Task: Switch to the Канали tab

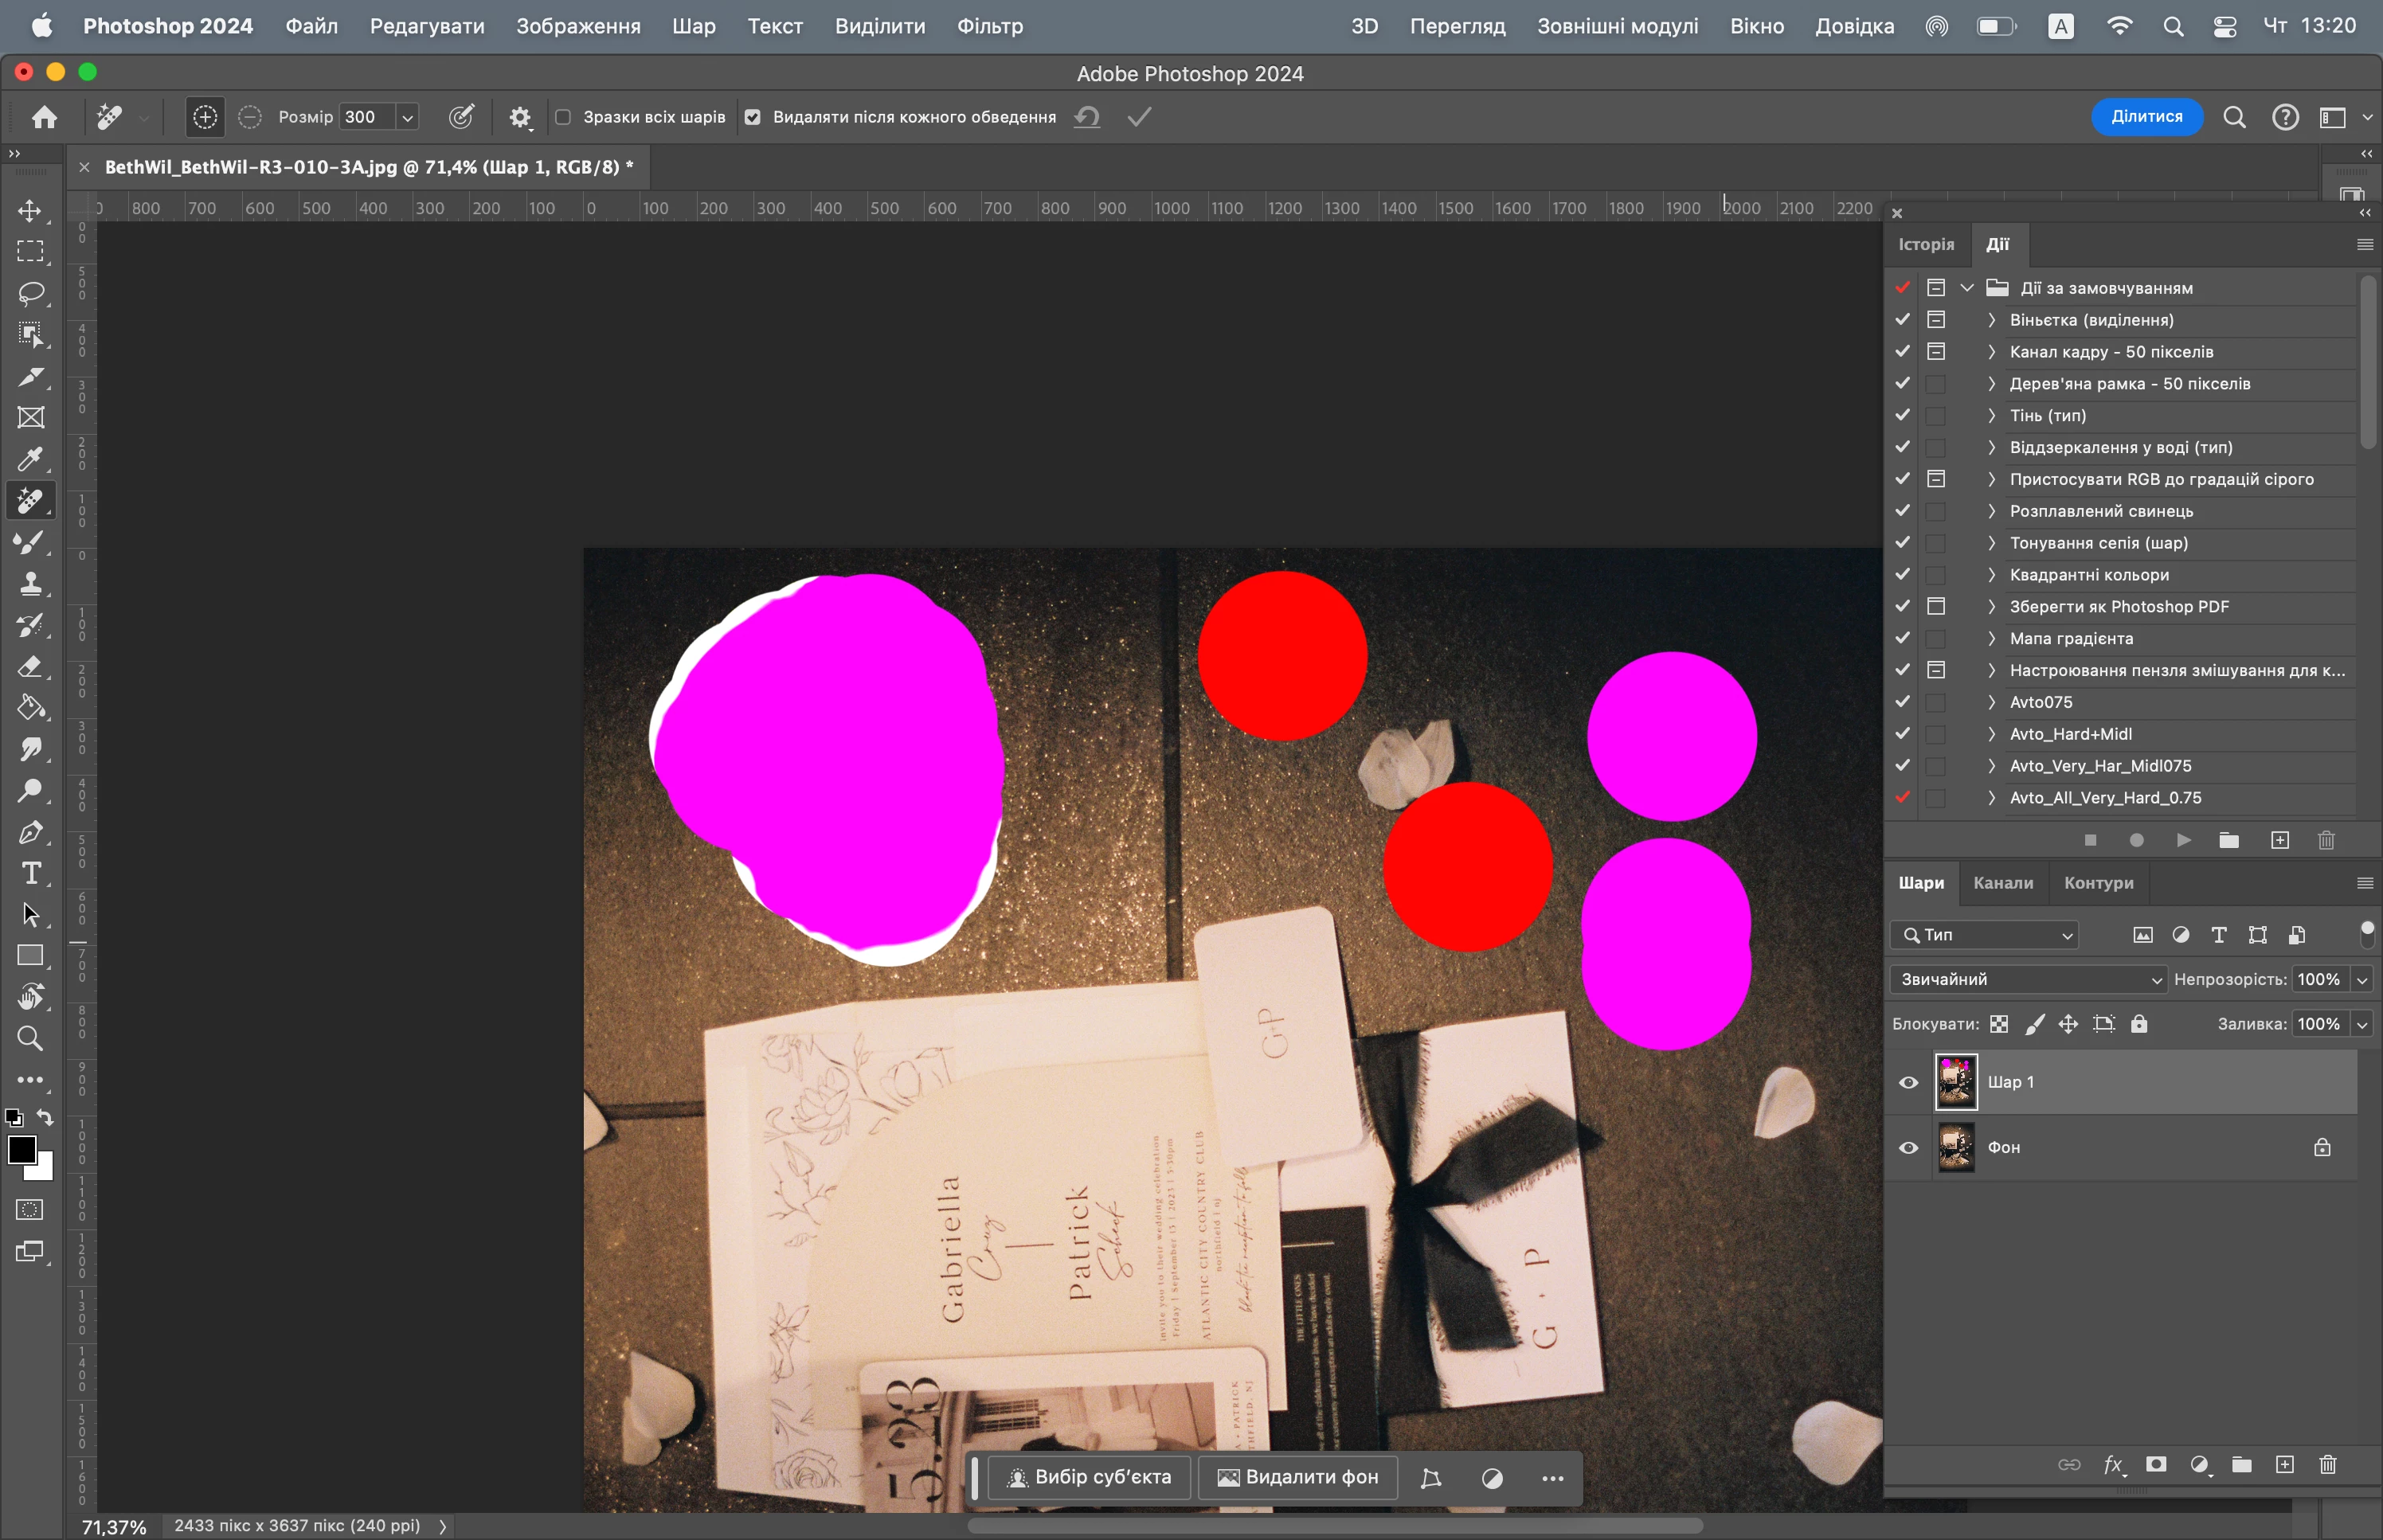Action: [x=2002, y=883]
